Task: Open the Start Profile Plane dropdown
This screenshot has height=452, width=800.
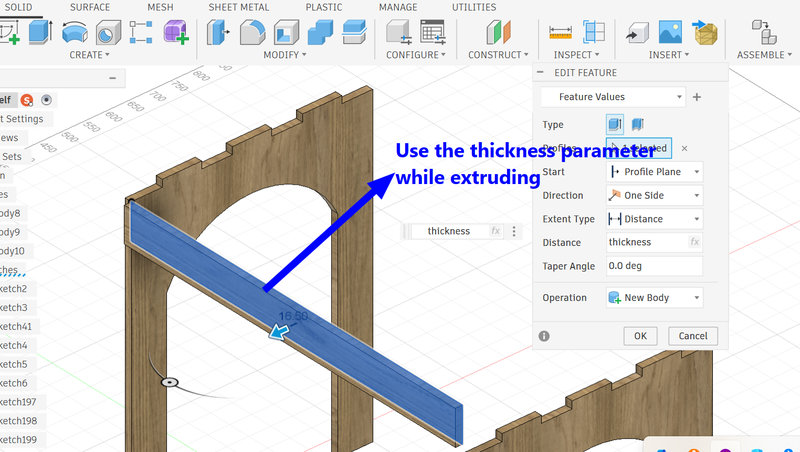Action: point(654,172)
